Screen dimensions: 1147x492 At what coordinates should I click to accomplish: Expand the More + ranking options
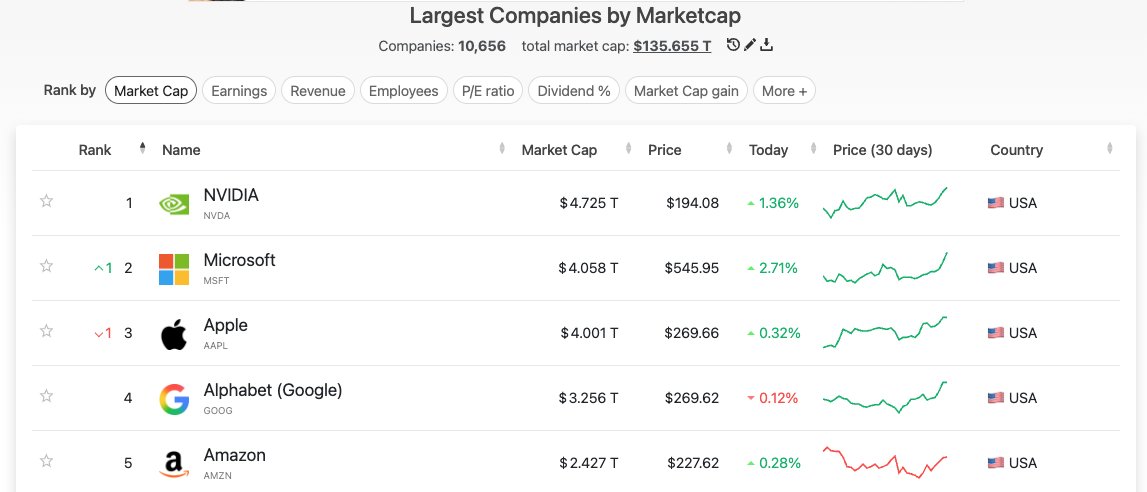[x=784, y=91]
